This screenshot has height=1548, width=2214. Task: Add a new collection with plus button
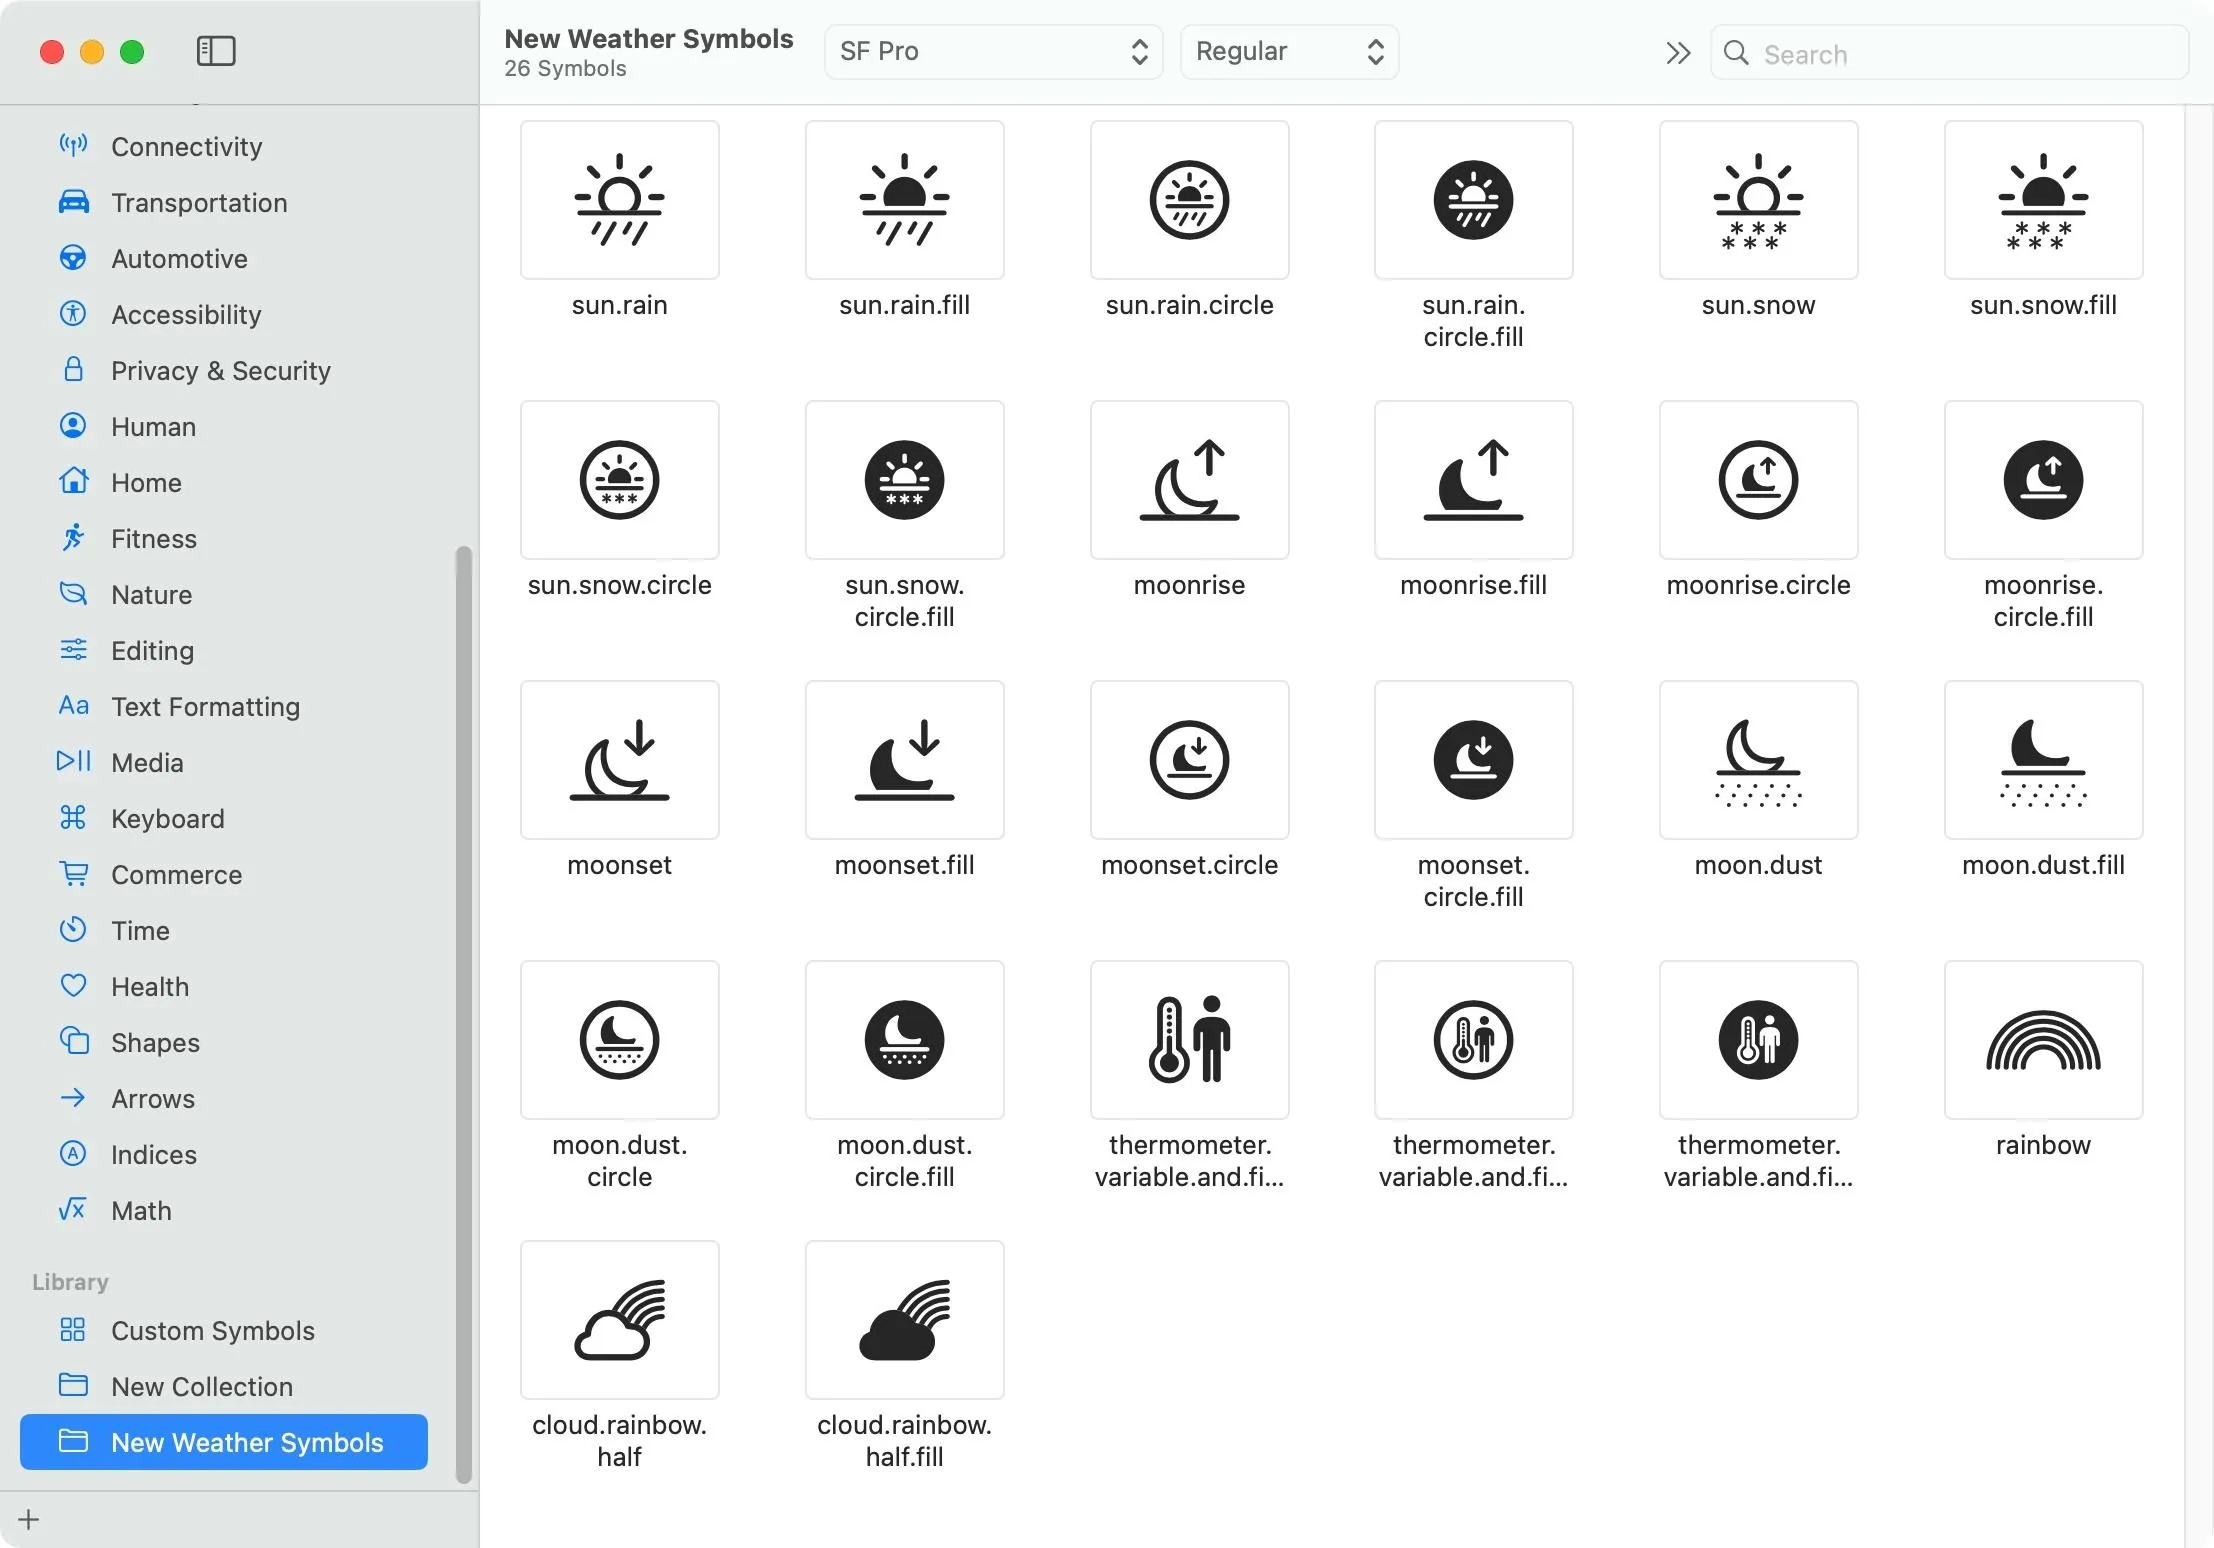[29, 1520]
